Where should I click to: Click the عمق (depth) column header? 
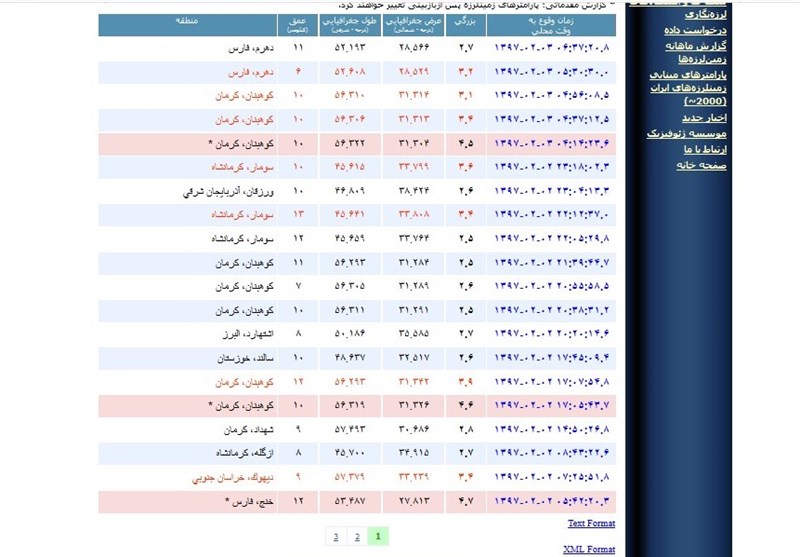tap(299, 22)
